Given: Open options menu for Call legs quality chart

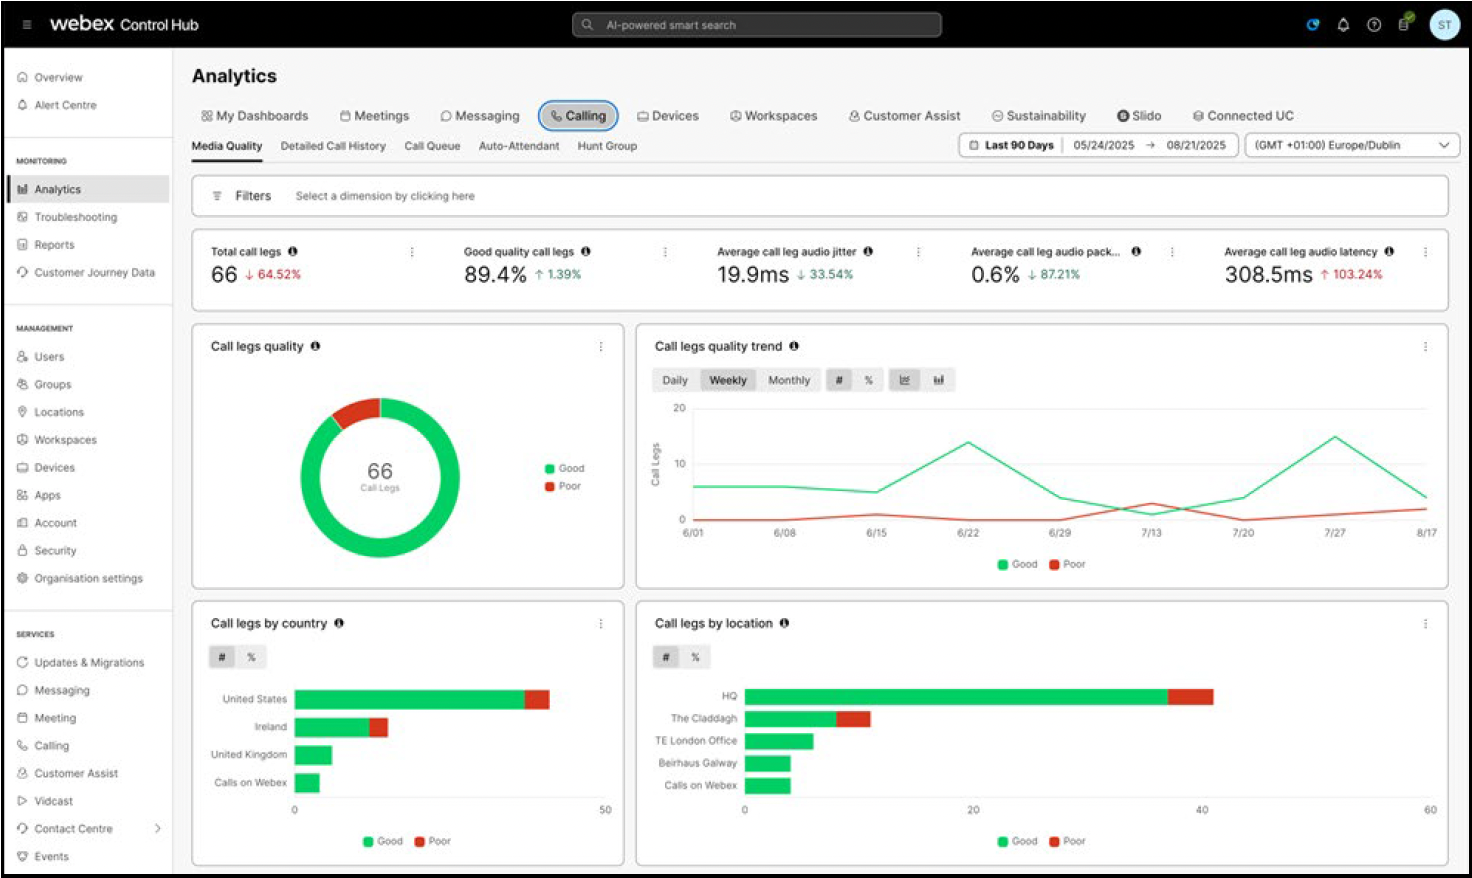Looking at the screenshot, I should pos(600,346).
